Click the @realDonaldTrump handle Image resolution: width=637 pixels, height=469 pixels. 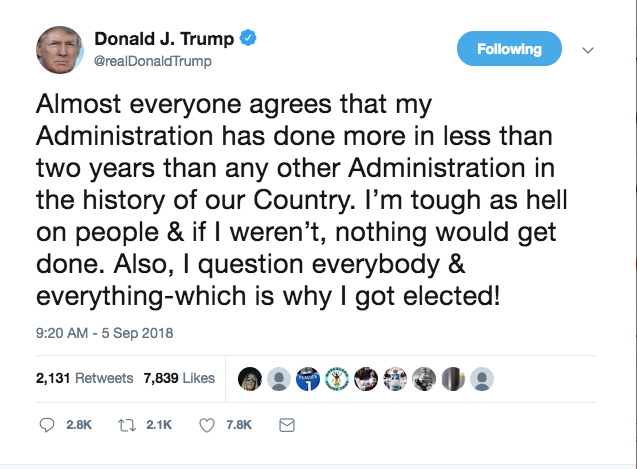tap(153, 61)
